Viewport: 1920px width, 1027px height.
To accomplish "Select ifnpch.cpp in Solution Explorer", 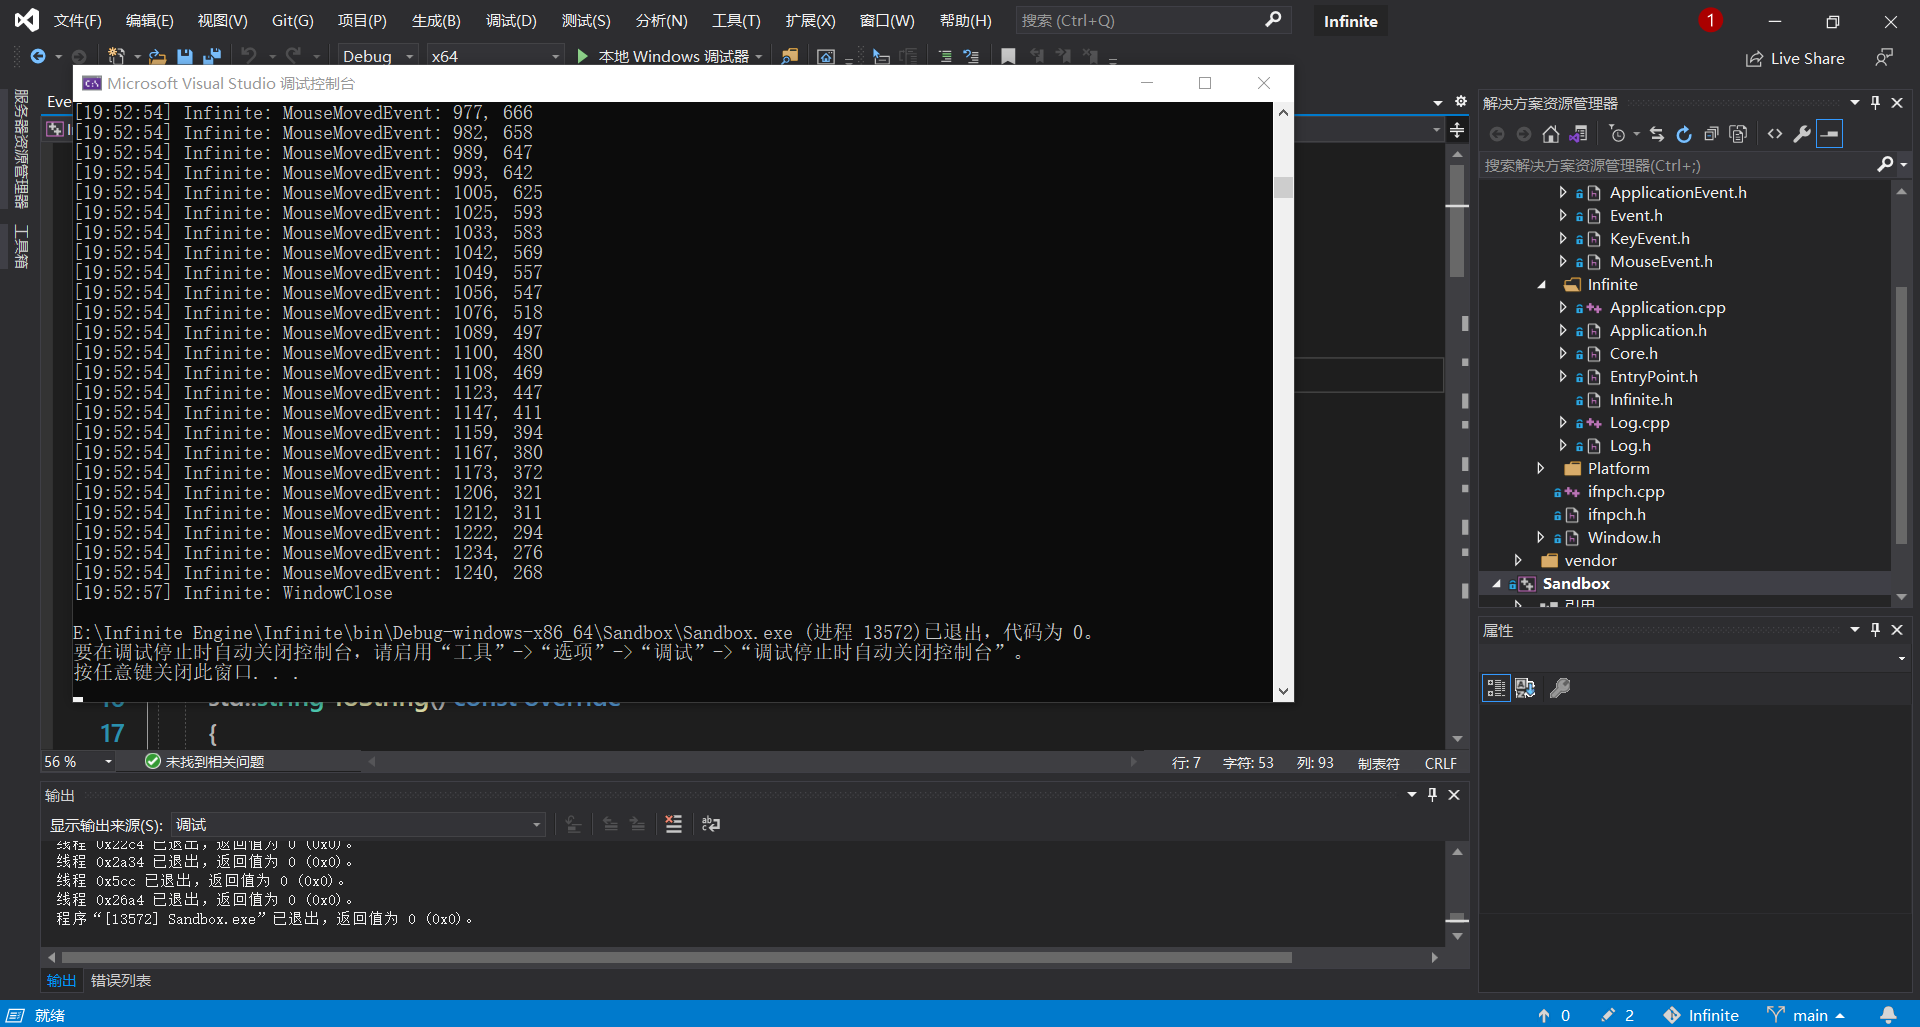I will [1626, 492].
